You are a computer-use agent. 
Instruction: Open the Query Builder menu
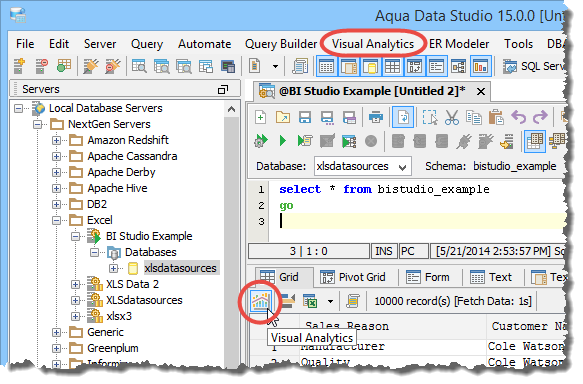pos(281,44)
